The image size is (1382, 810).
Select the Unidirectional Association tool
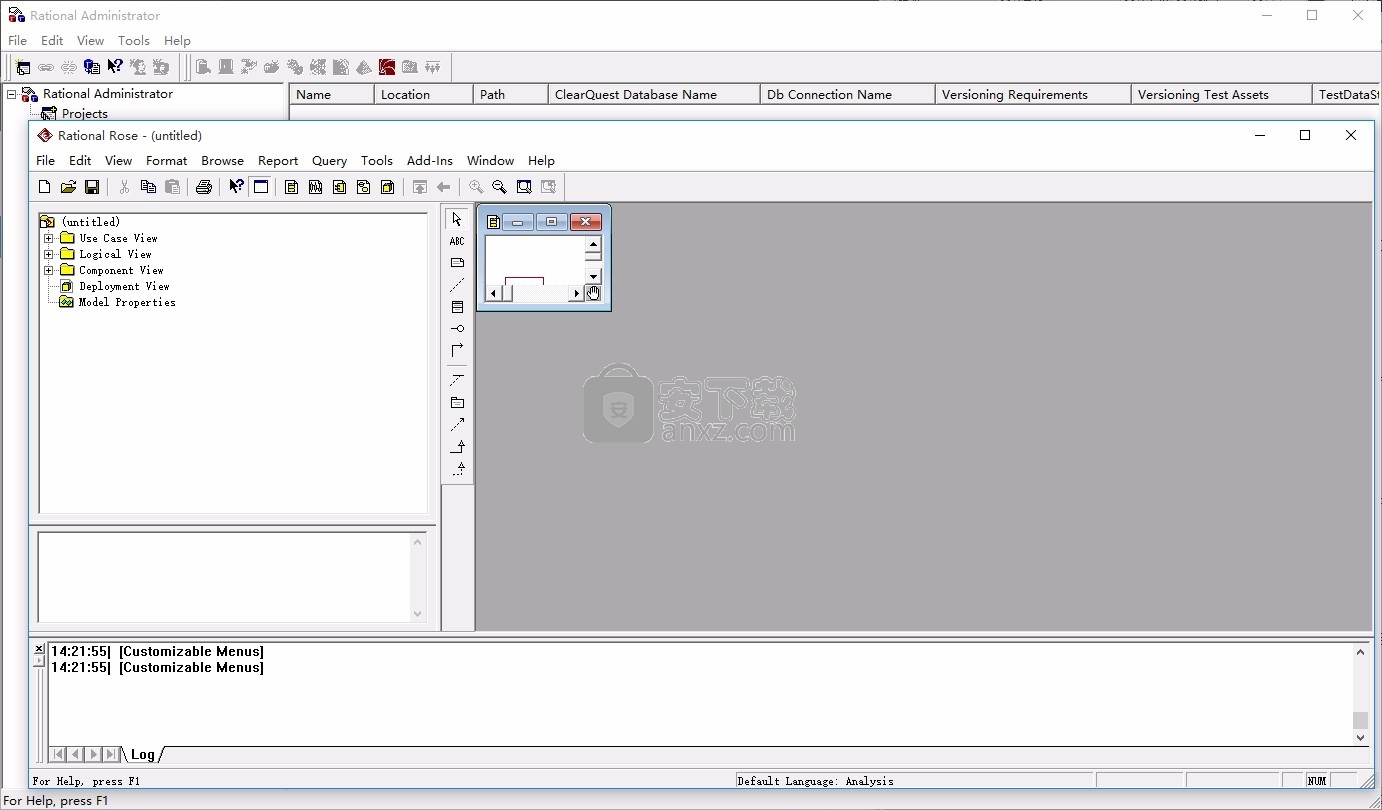(457, 351)
